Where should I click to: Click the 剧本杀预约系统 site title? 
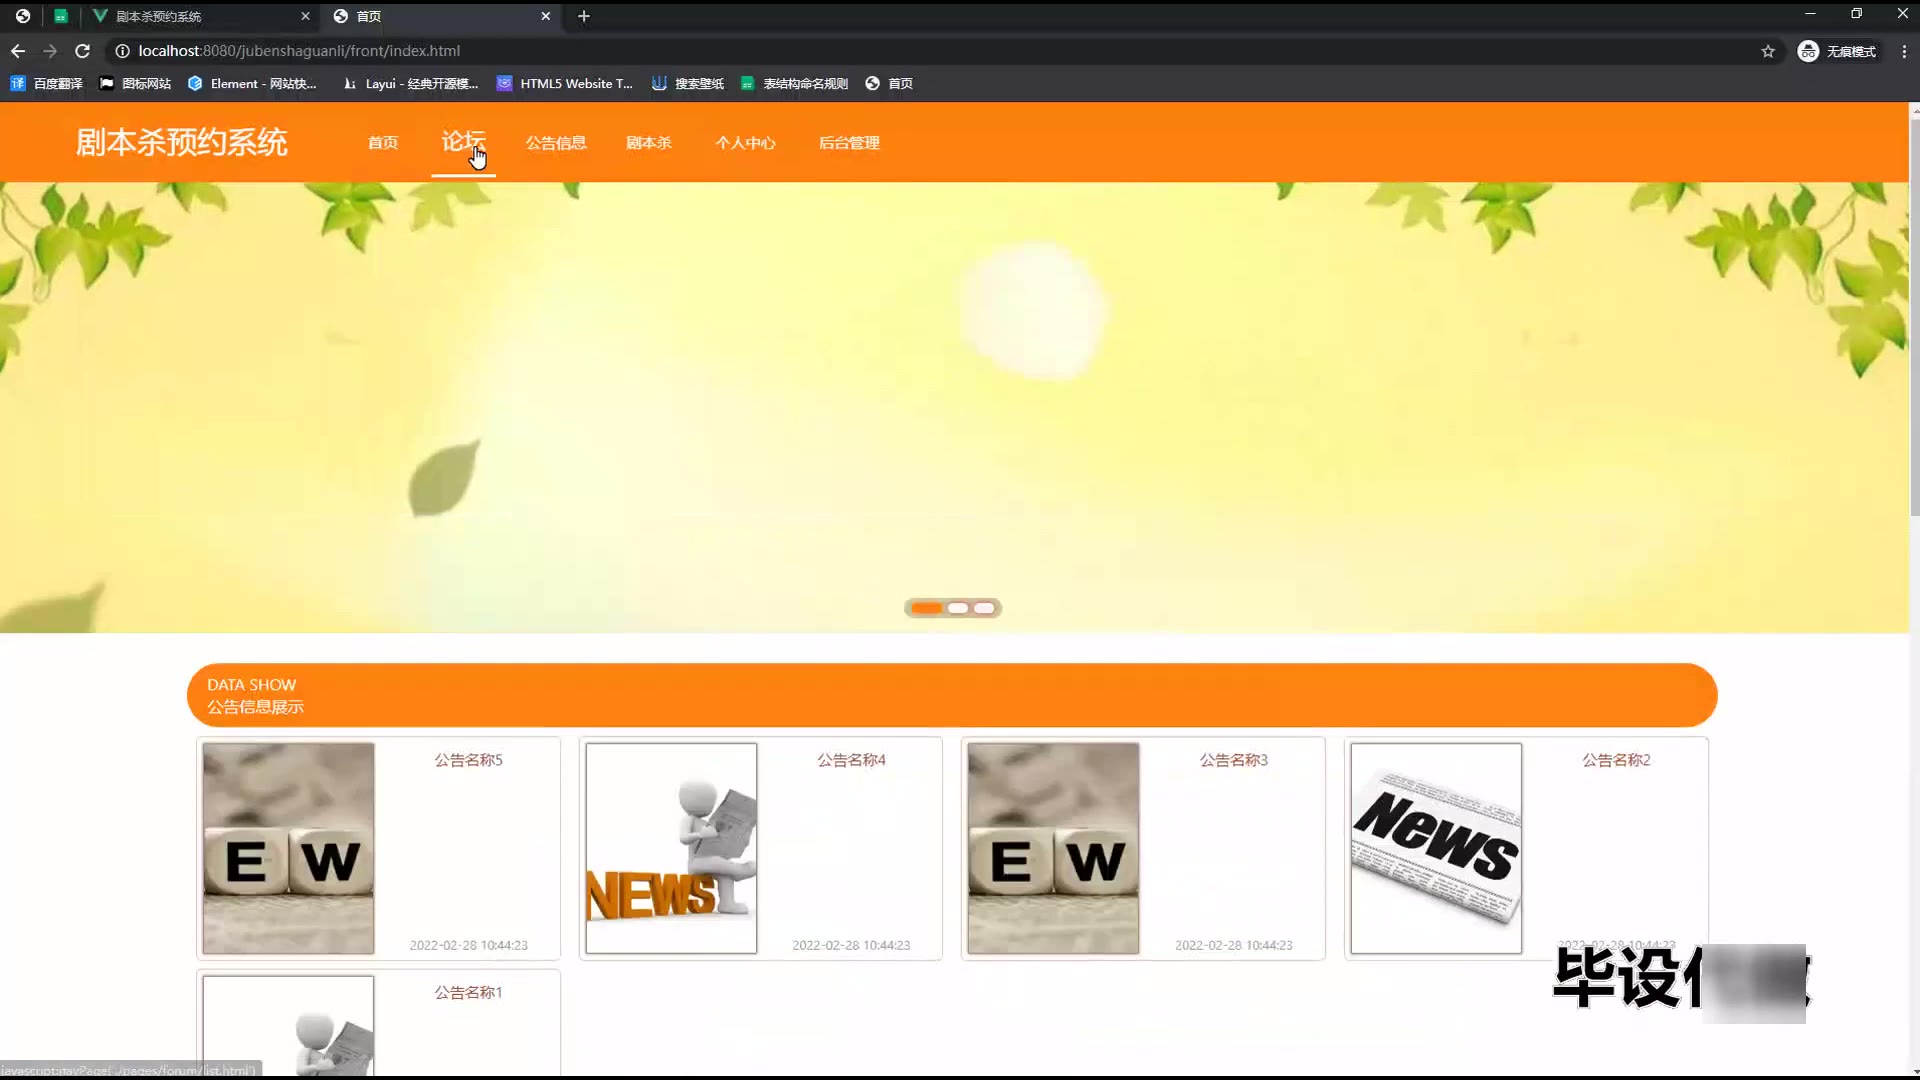pyautogui.click(x=182, y=142)
